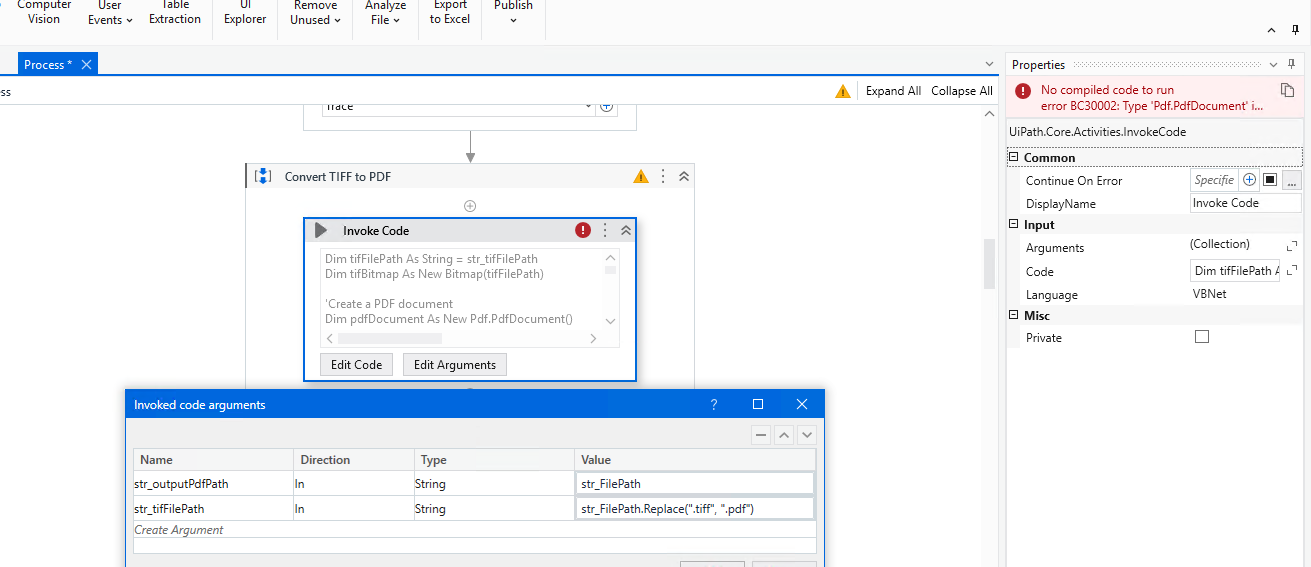Image resolution: width=1311 pixels, height=567 pixels.
Task: Pin the Properties panel
Action: tap(1291, 65)
